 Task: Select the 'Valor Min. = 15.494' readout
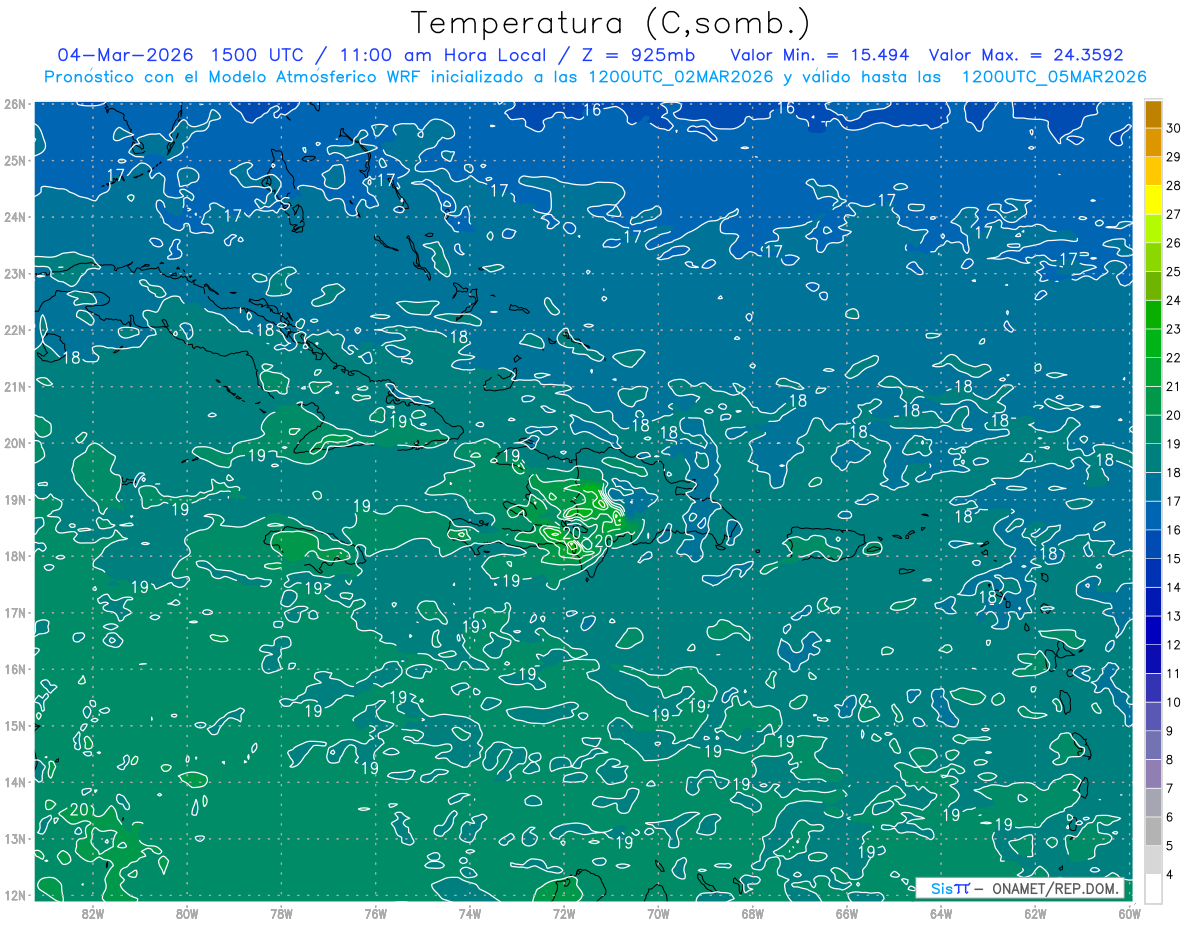822,55
